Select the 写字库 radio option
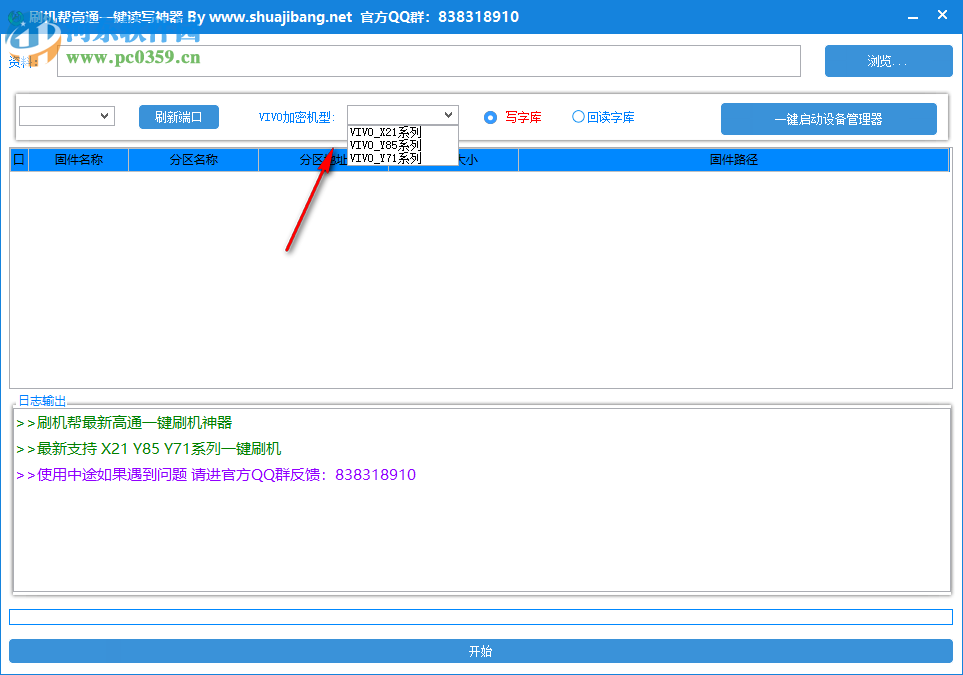Screen dimensions: 963x675 click(x=491, y=117)
